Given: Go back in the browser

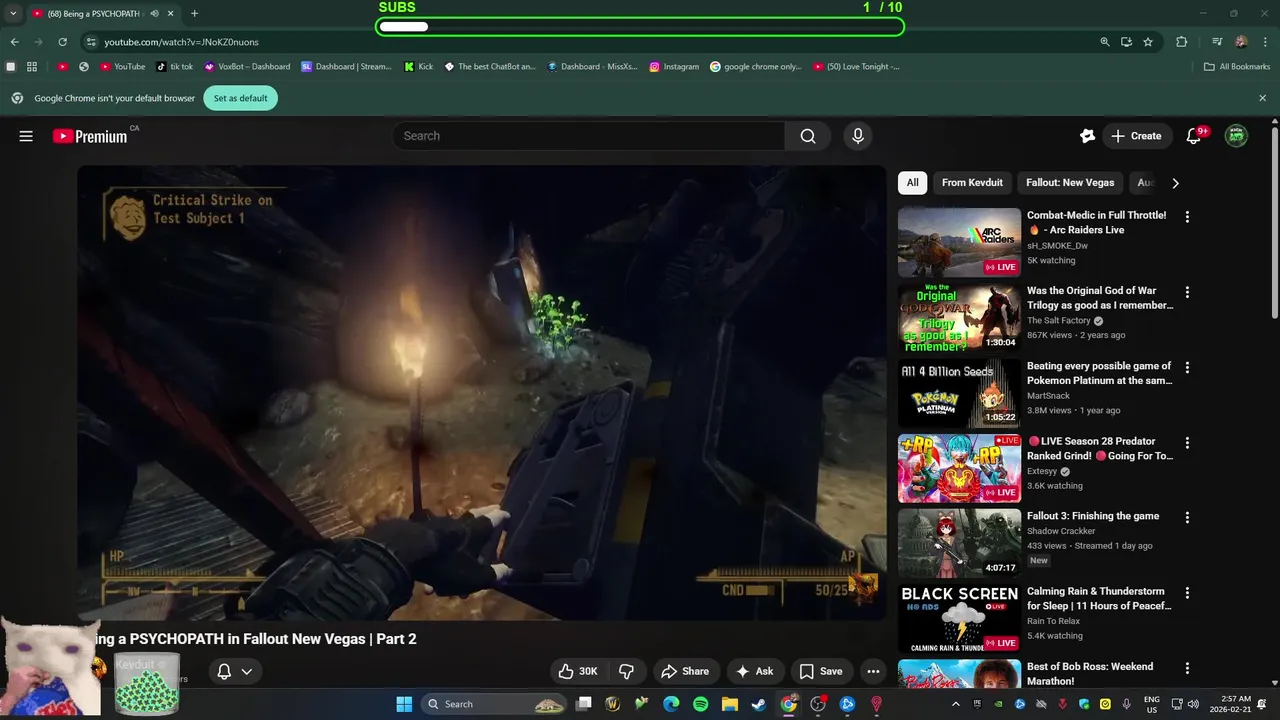Looking at the screenshot, I should (x=14, y=42).
